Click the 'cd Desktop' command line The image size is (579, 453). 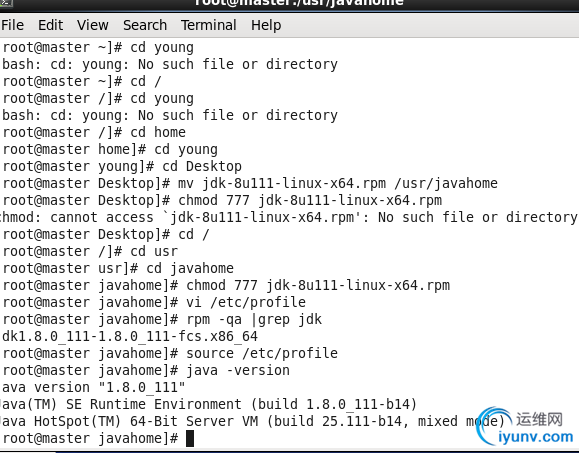point(121,167)
